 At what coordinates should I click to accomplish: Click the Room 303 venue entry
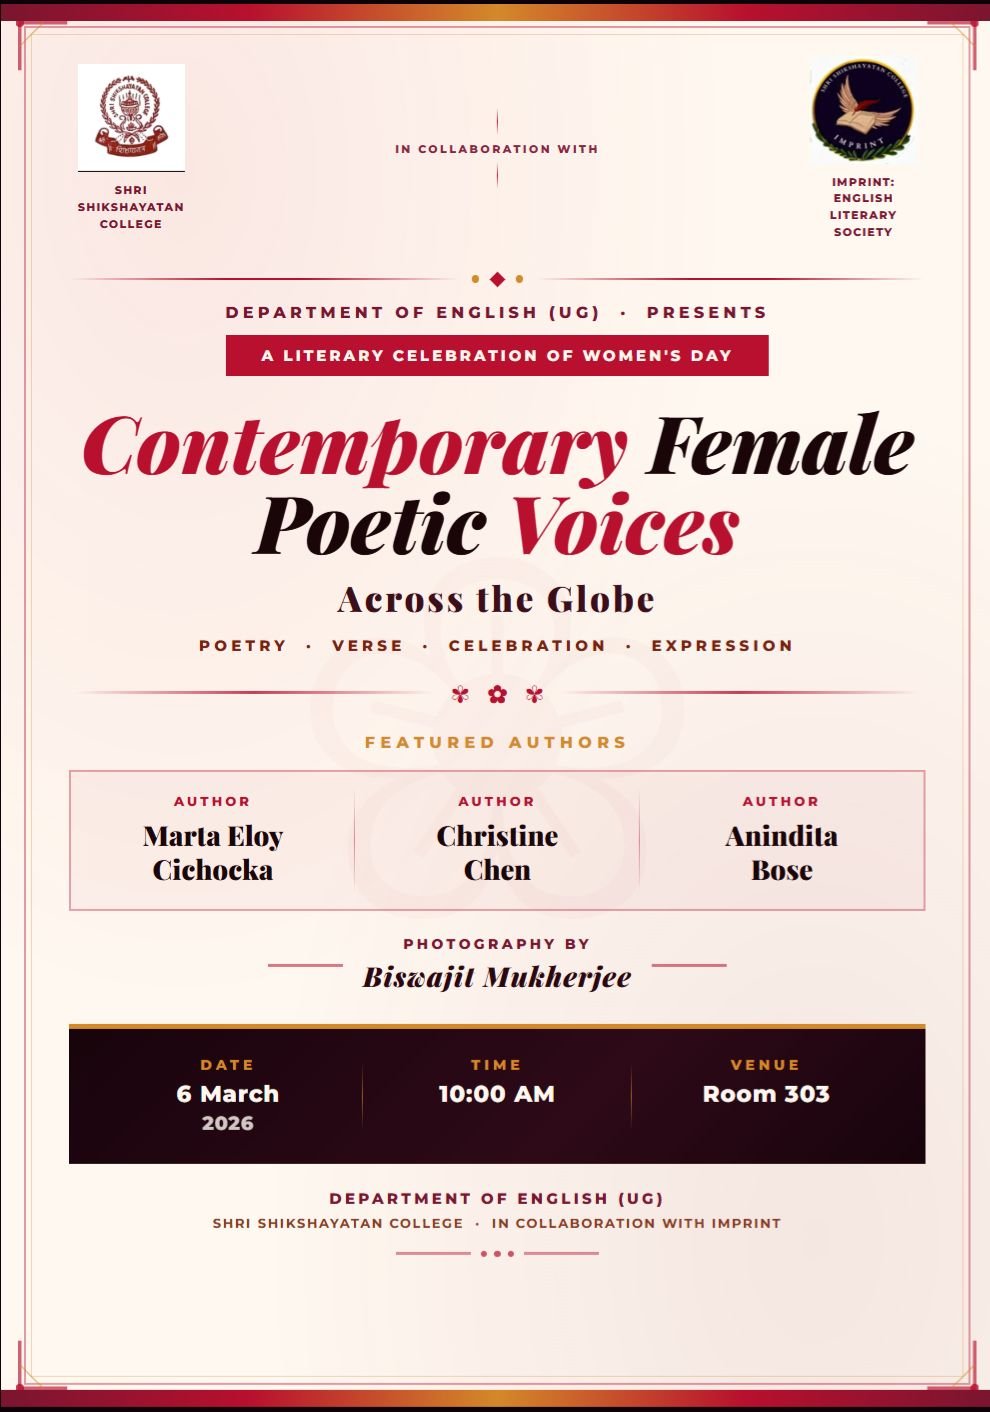tap(766, 1094)
